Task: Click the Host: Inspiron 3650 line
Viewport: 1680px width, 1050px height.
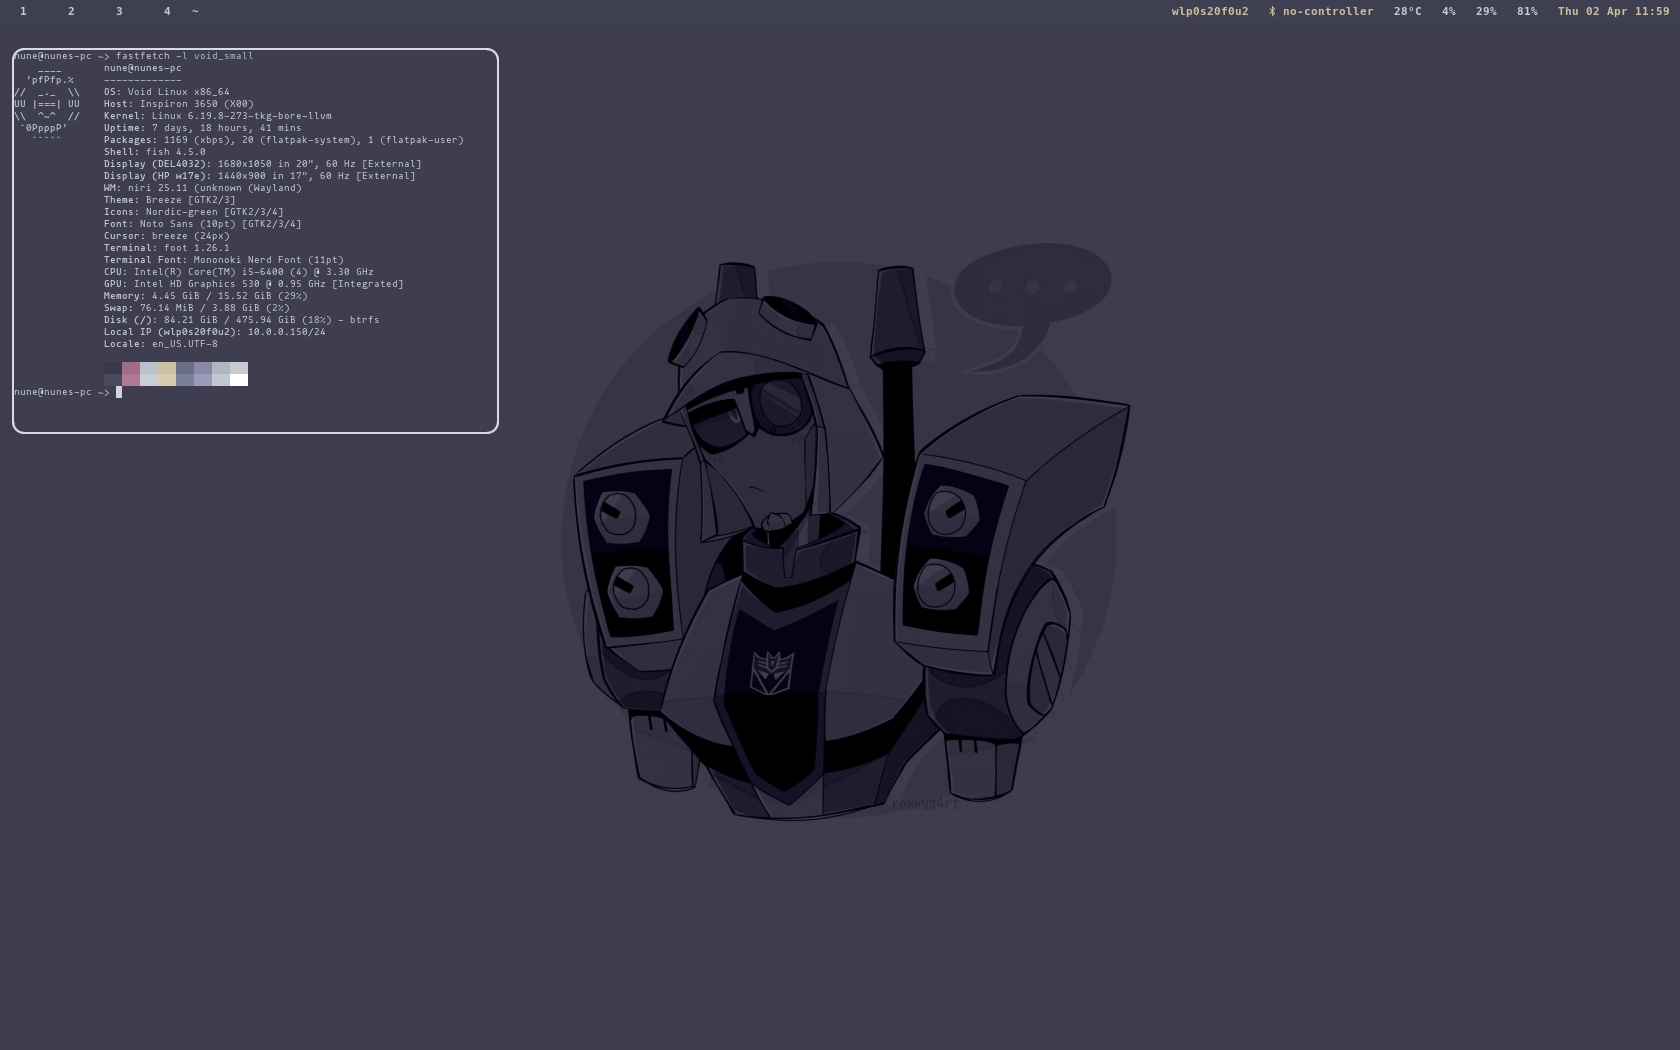Action: pyautogui.click(x=179, y=104)
